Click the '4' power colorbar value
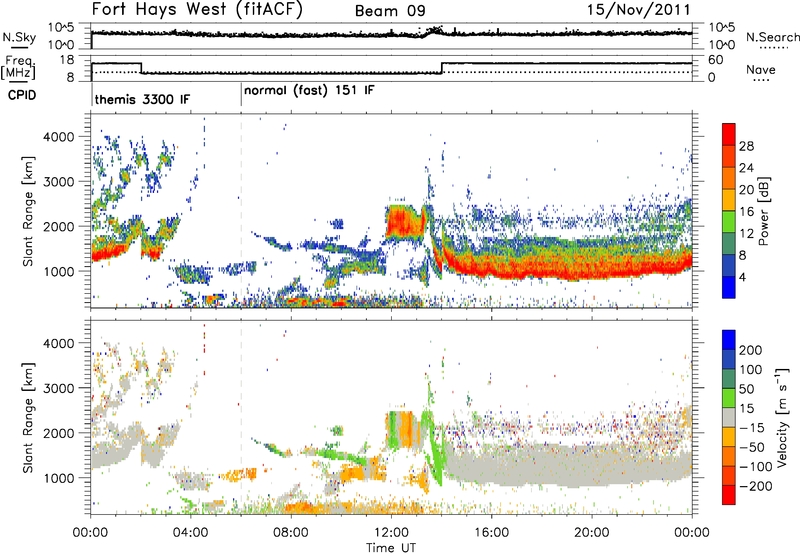Image resolution: width=800 pixels, height=554 pixels. [742, 278]
